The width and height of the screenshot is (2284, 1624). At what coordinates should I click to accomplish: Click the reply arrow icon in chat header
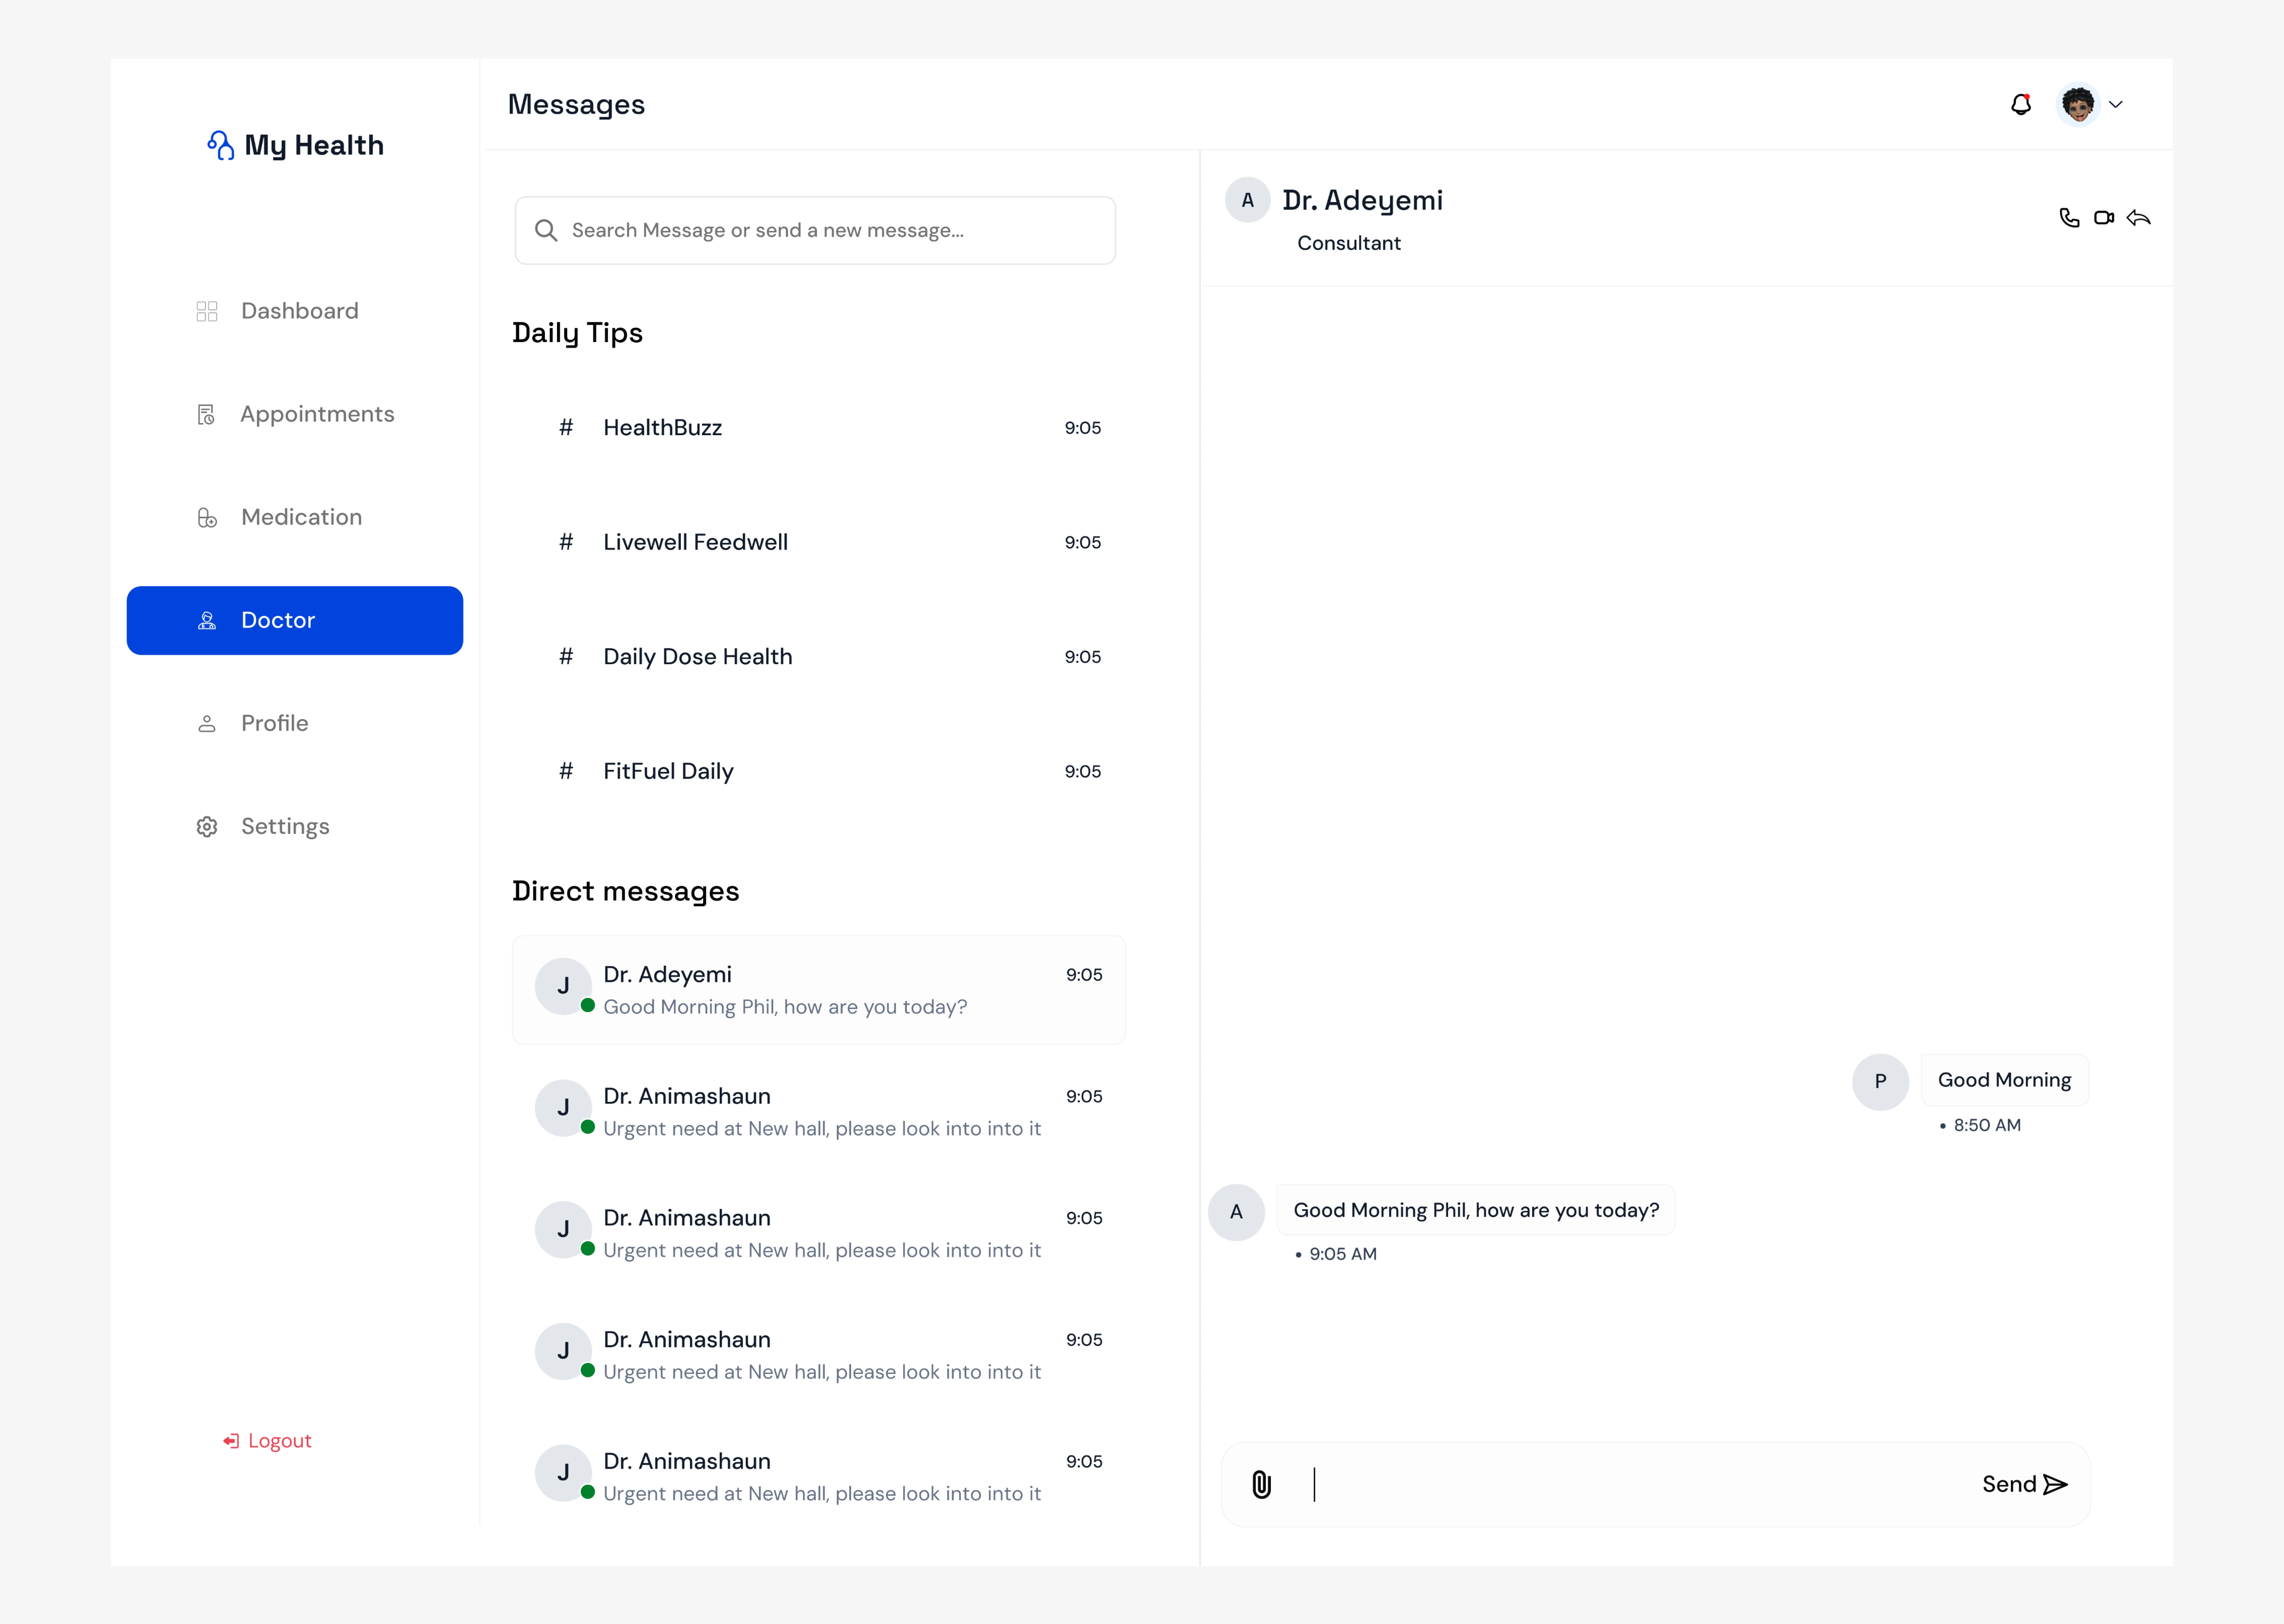click(2139, 218)
